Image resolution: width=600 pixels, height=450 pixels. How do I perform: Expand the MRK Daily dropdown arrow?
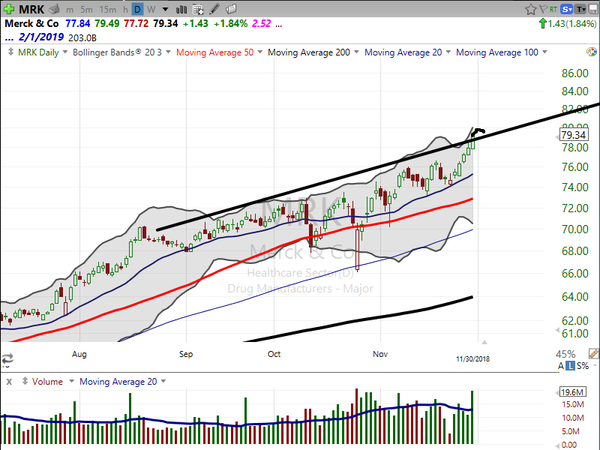click(65, 52)
